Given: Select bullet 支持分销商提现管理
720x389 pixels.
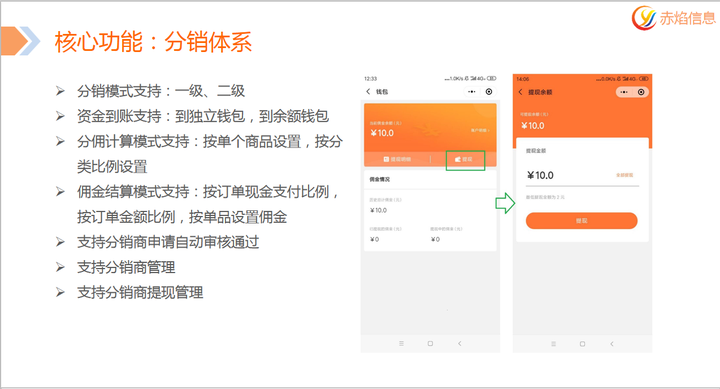Looking at the screenshot, I should [140, 293].
